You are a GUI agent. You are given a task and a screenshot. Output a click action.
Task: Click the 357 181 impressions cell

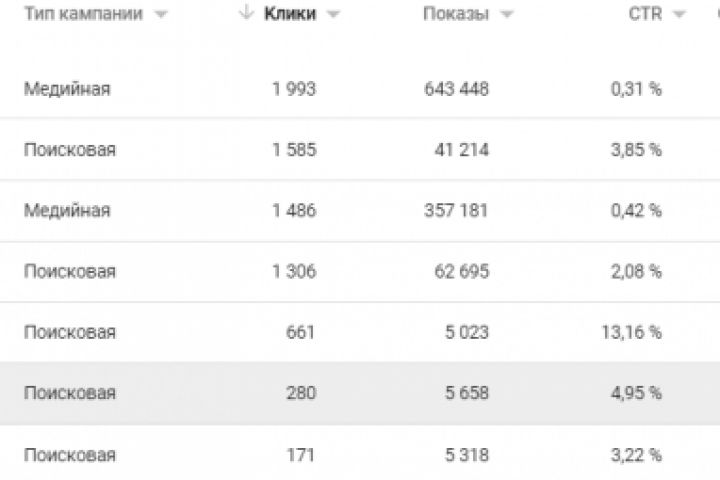coord(456,211)
